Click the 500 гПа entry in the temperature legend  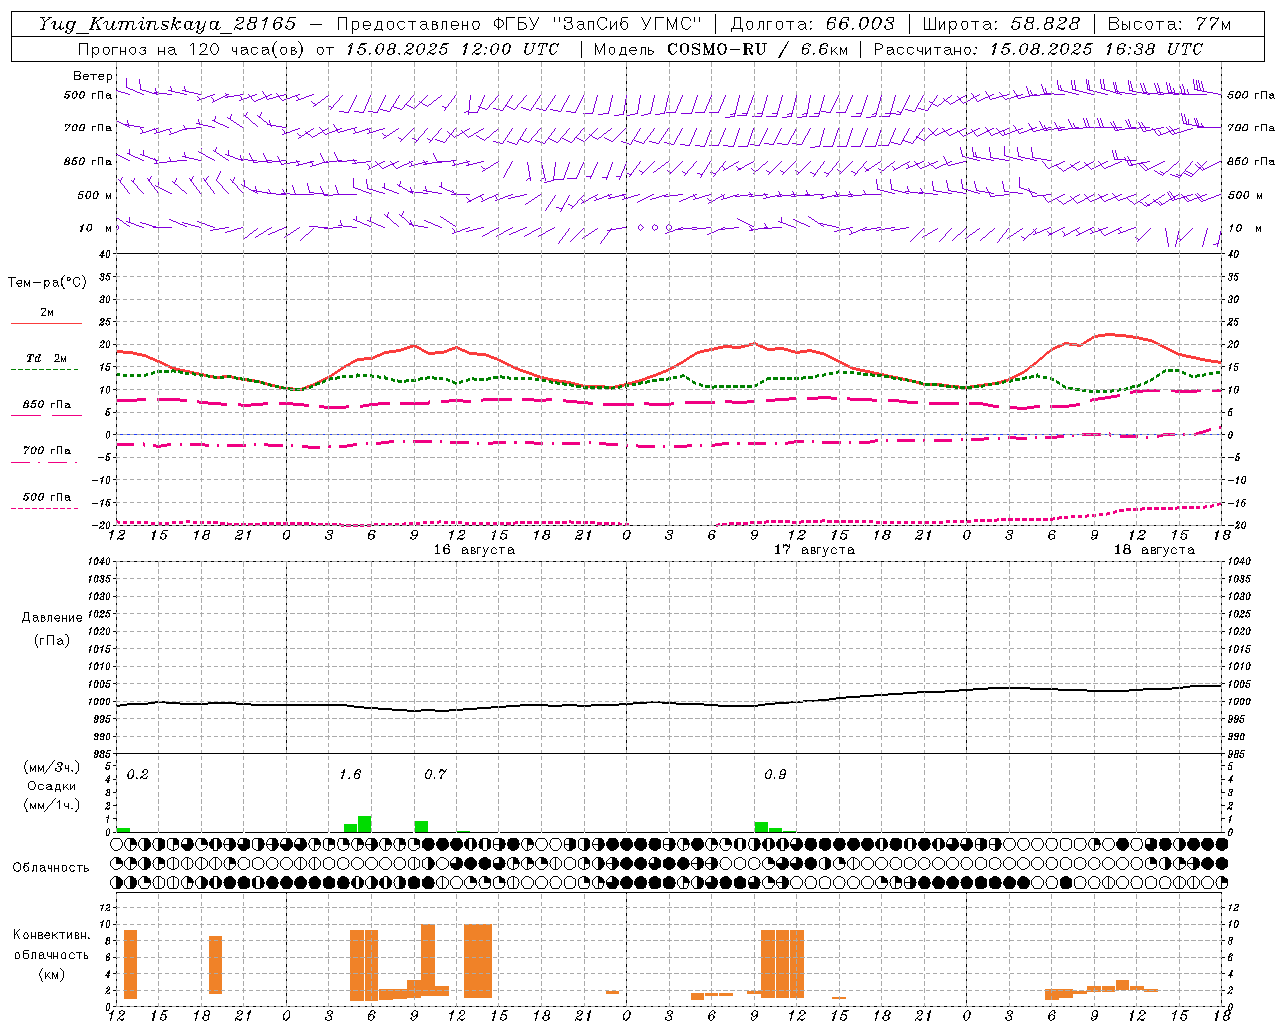coord(47,496)
